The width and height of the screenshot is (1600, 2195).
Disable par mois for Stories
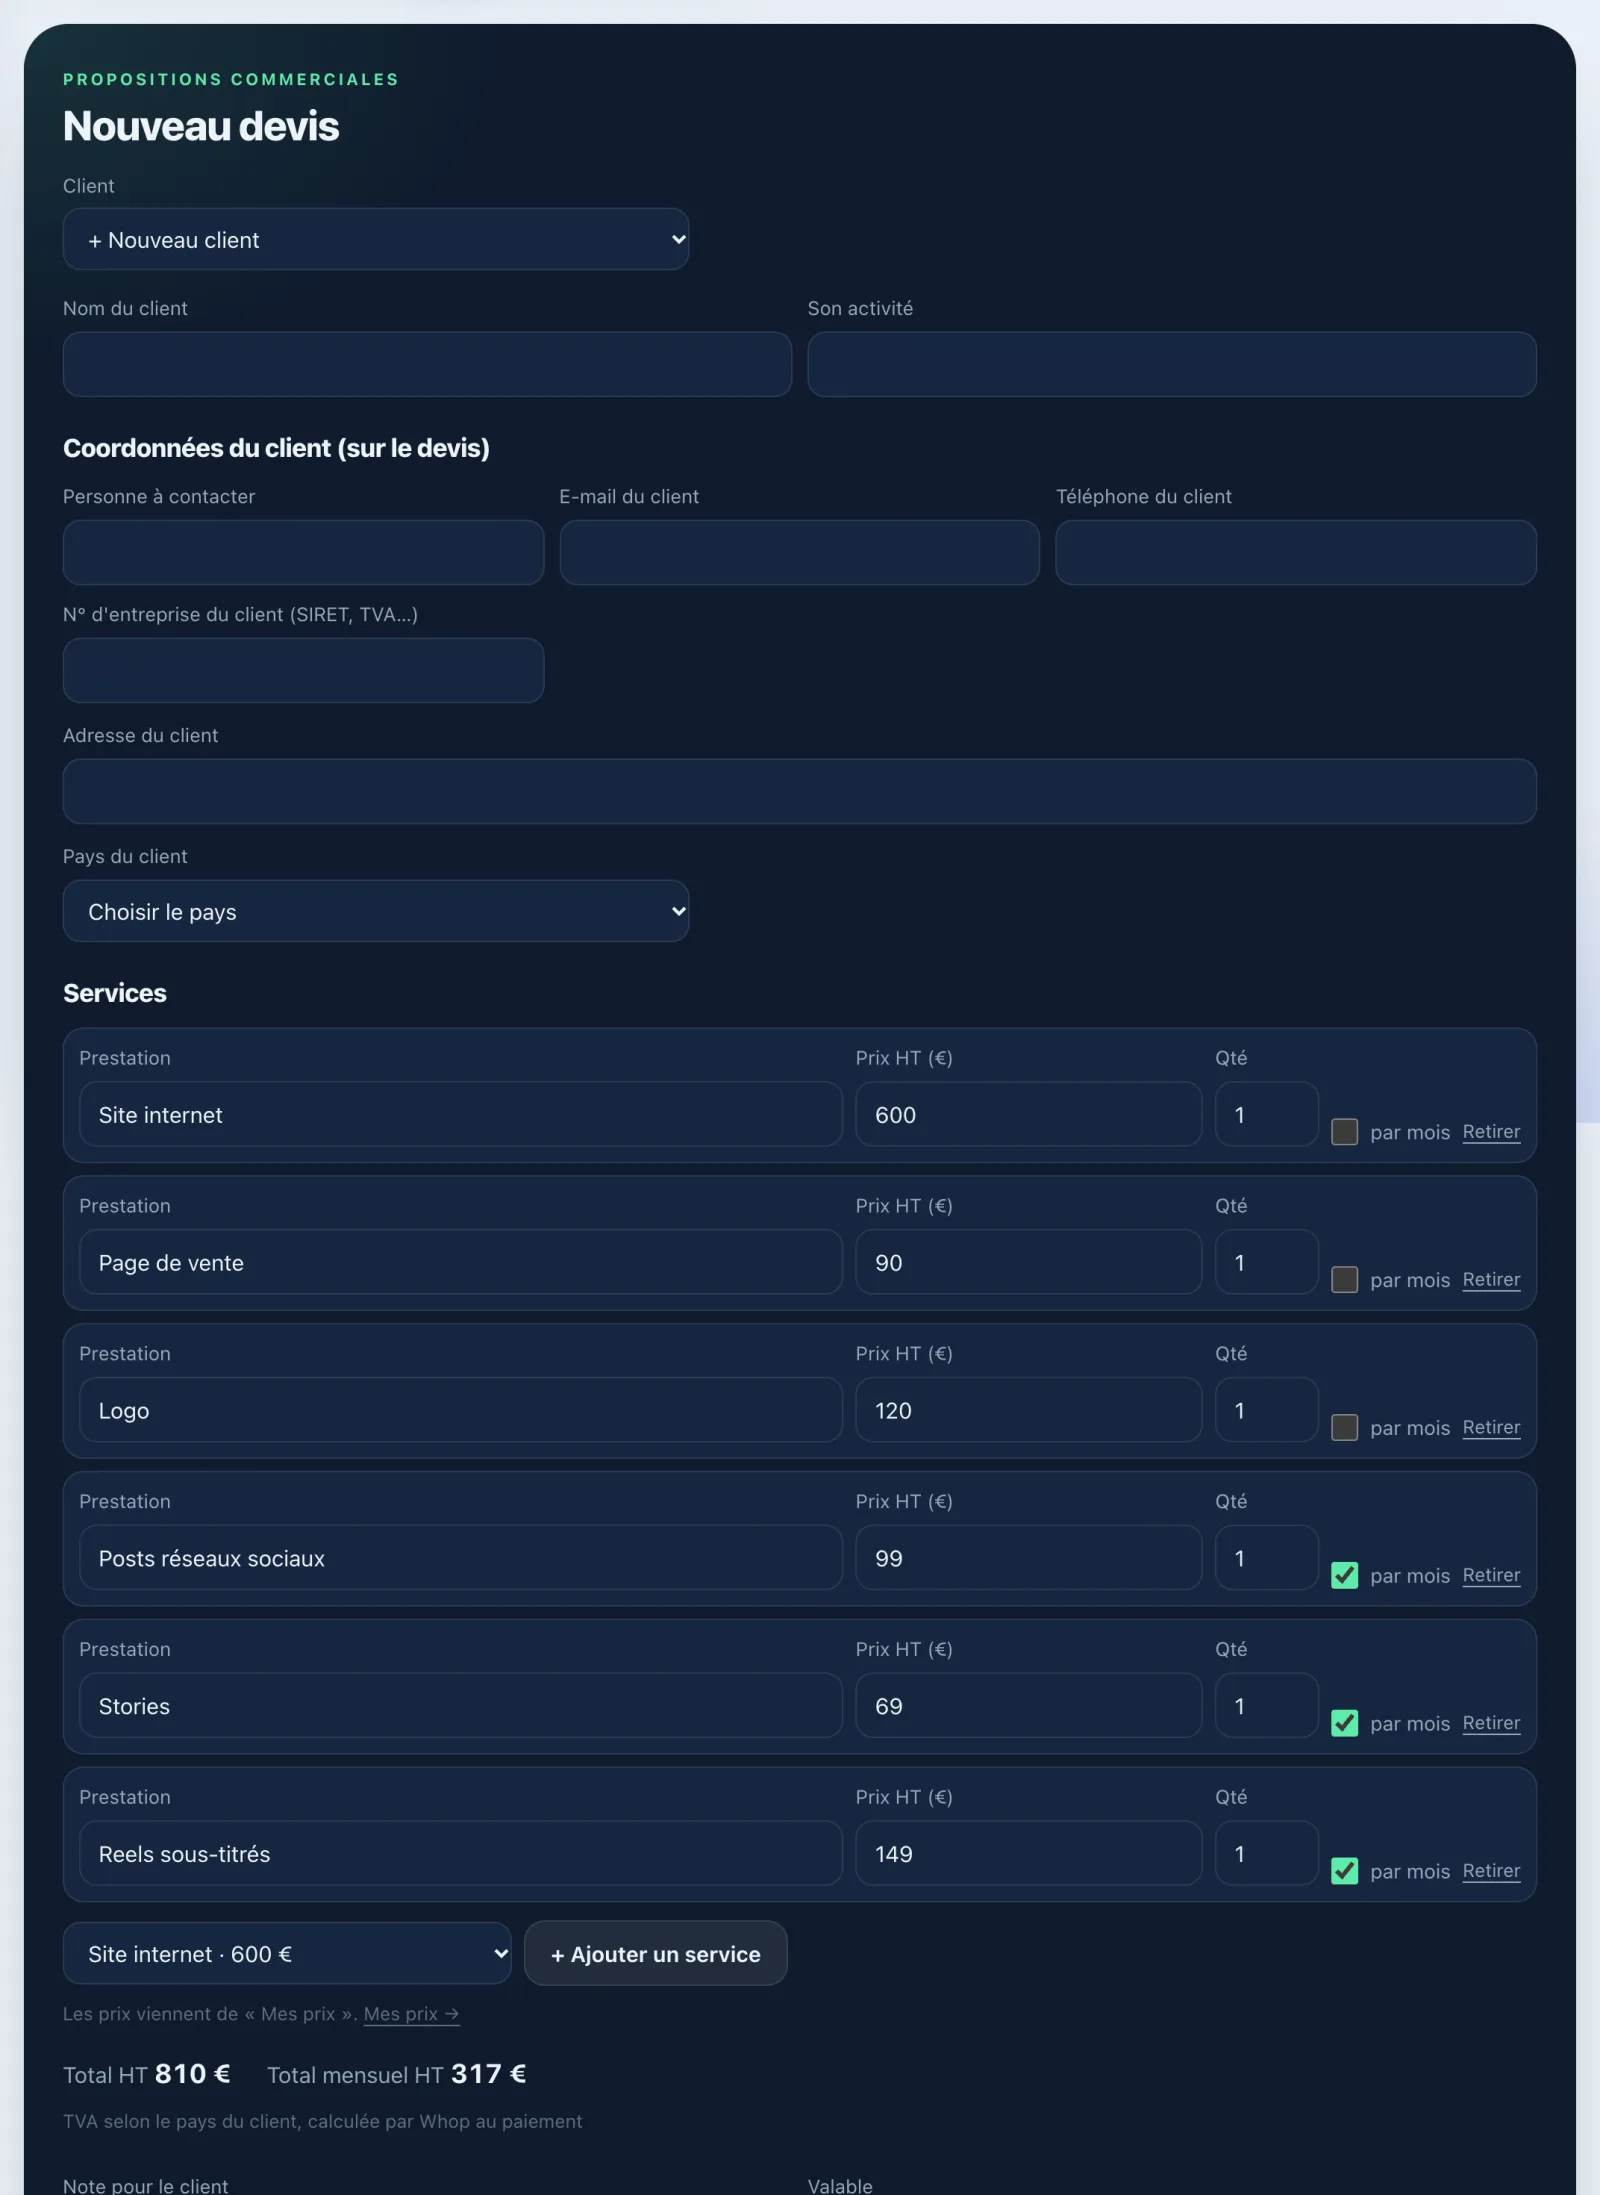tap(1345, 1724)
